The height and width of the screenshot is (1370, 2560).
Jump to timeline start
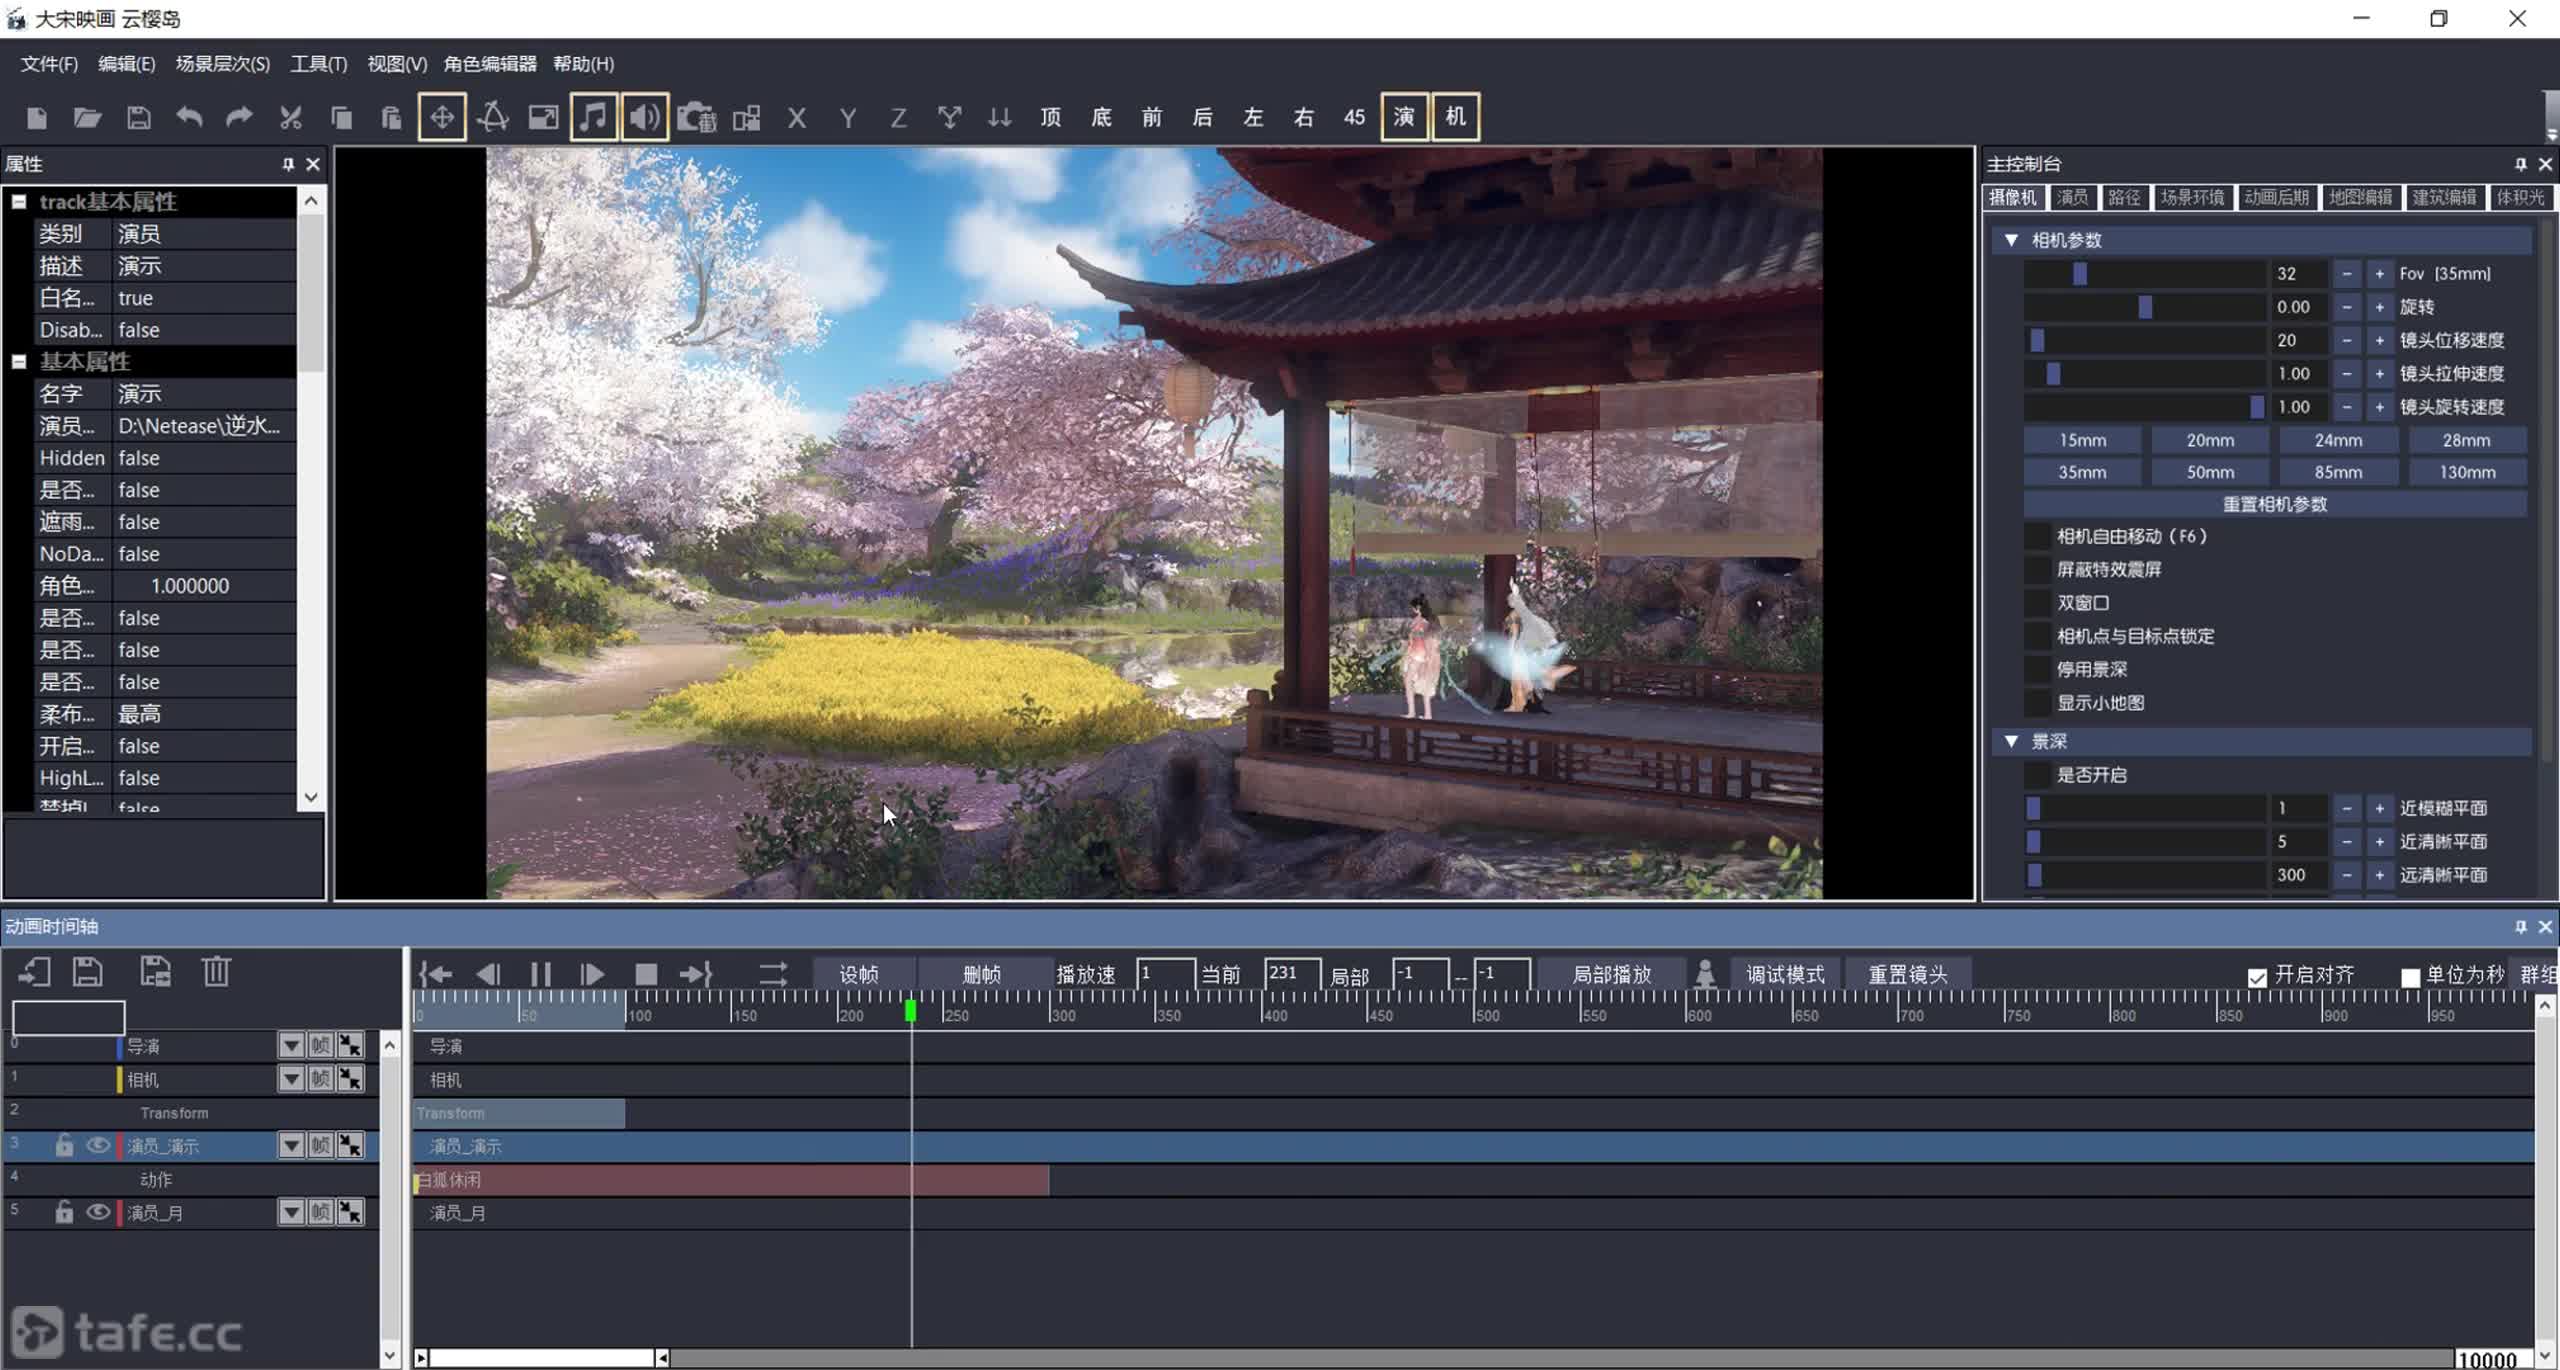(436, 974)
